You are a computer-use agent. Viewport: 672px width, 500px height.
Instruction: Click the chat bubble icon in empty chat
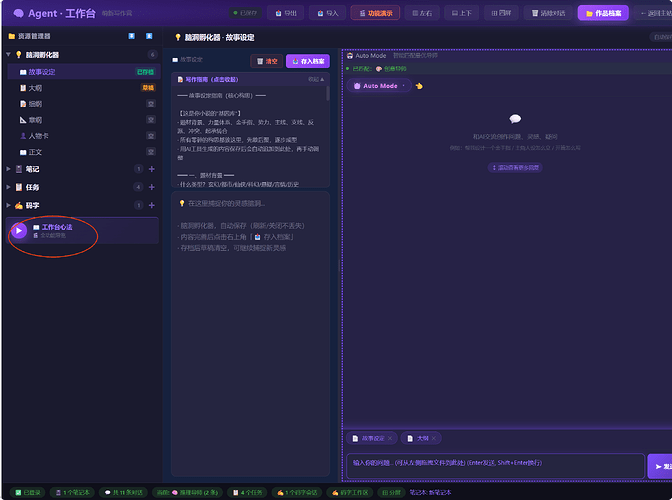click(x=515, y=119)
